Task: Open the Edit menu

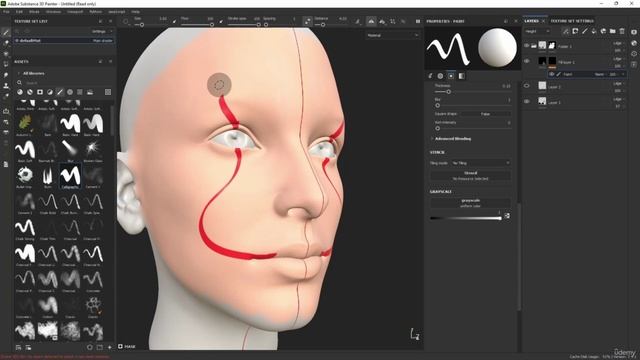Action: coord(19,12)
